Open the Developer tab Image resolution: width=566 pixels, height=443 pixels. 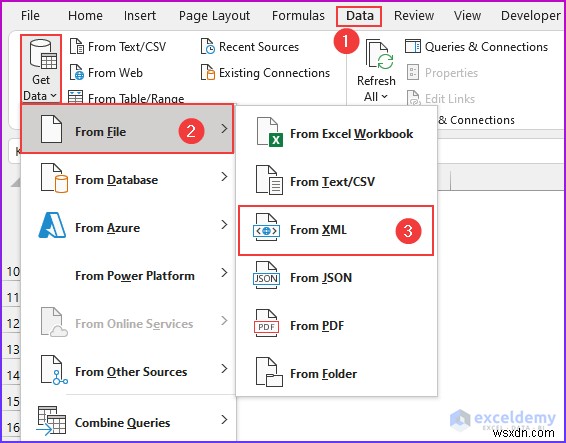530,16
